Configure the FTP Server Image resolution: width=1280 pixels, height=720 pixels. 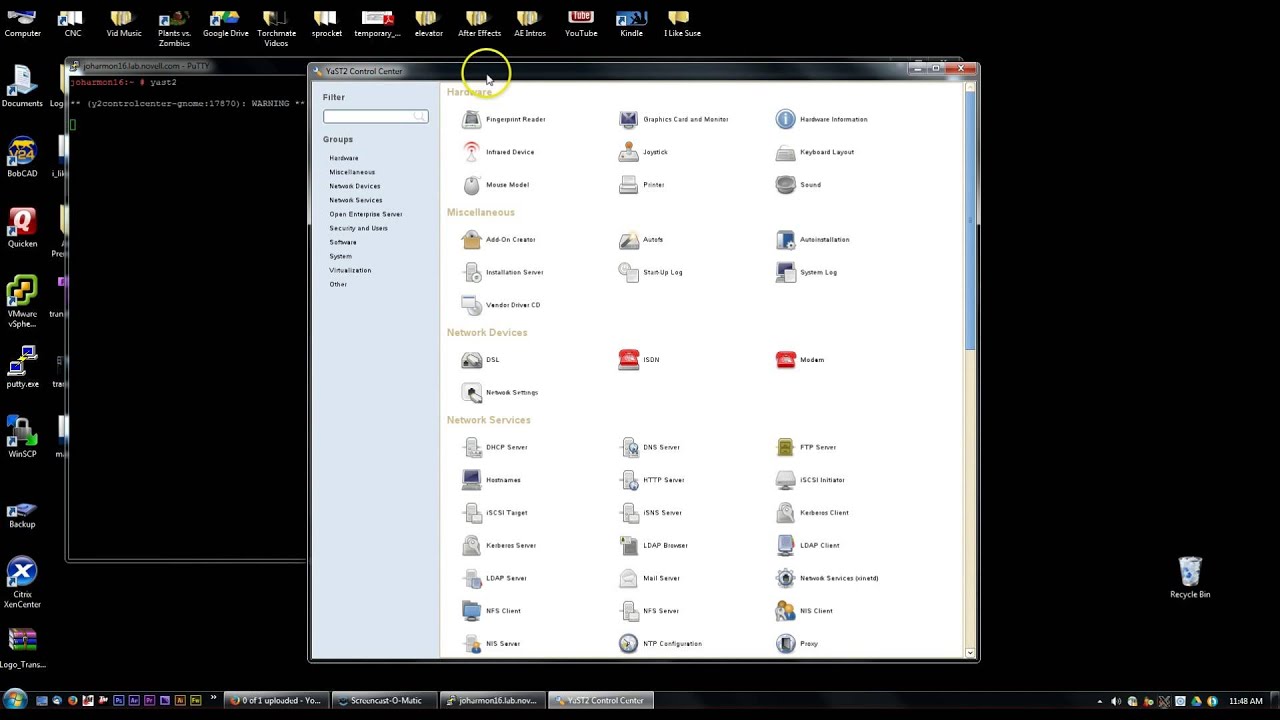coord(806,448)
